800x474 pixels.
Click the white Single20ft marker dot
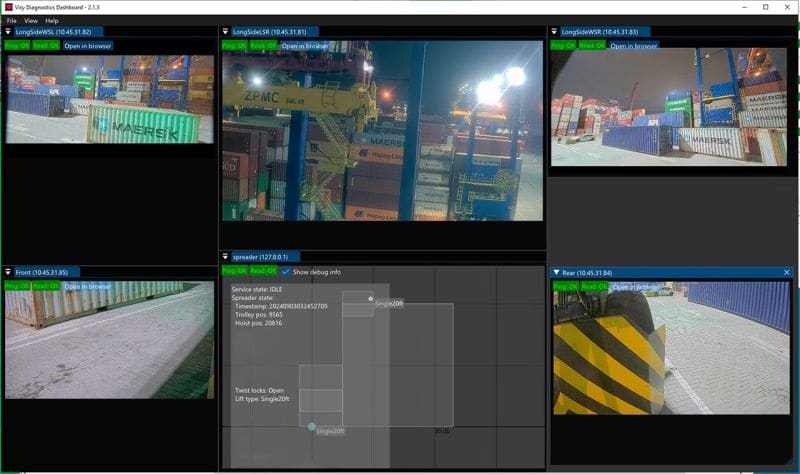click(x=370, y=299)
